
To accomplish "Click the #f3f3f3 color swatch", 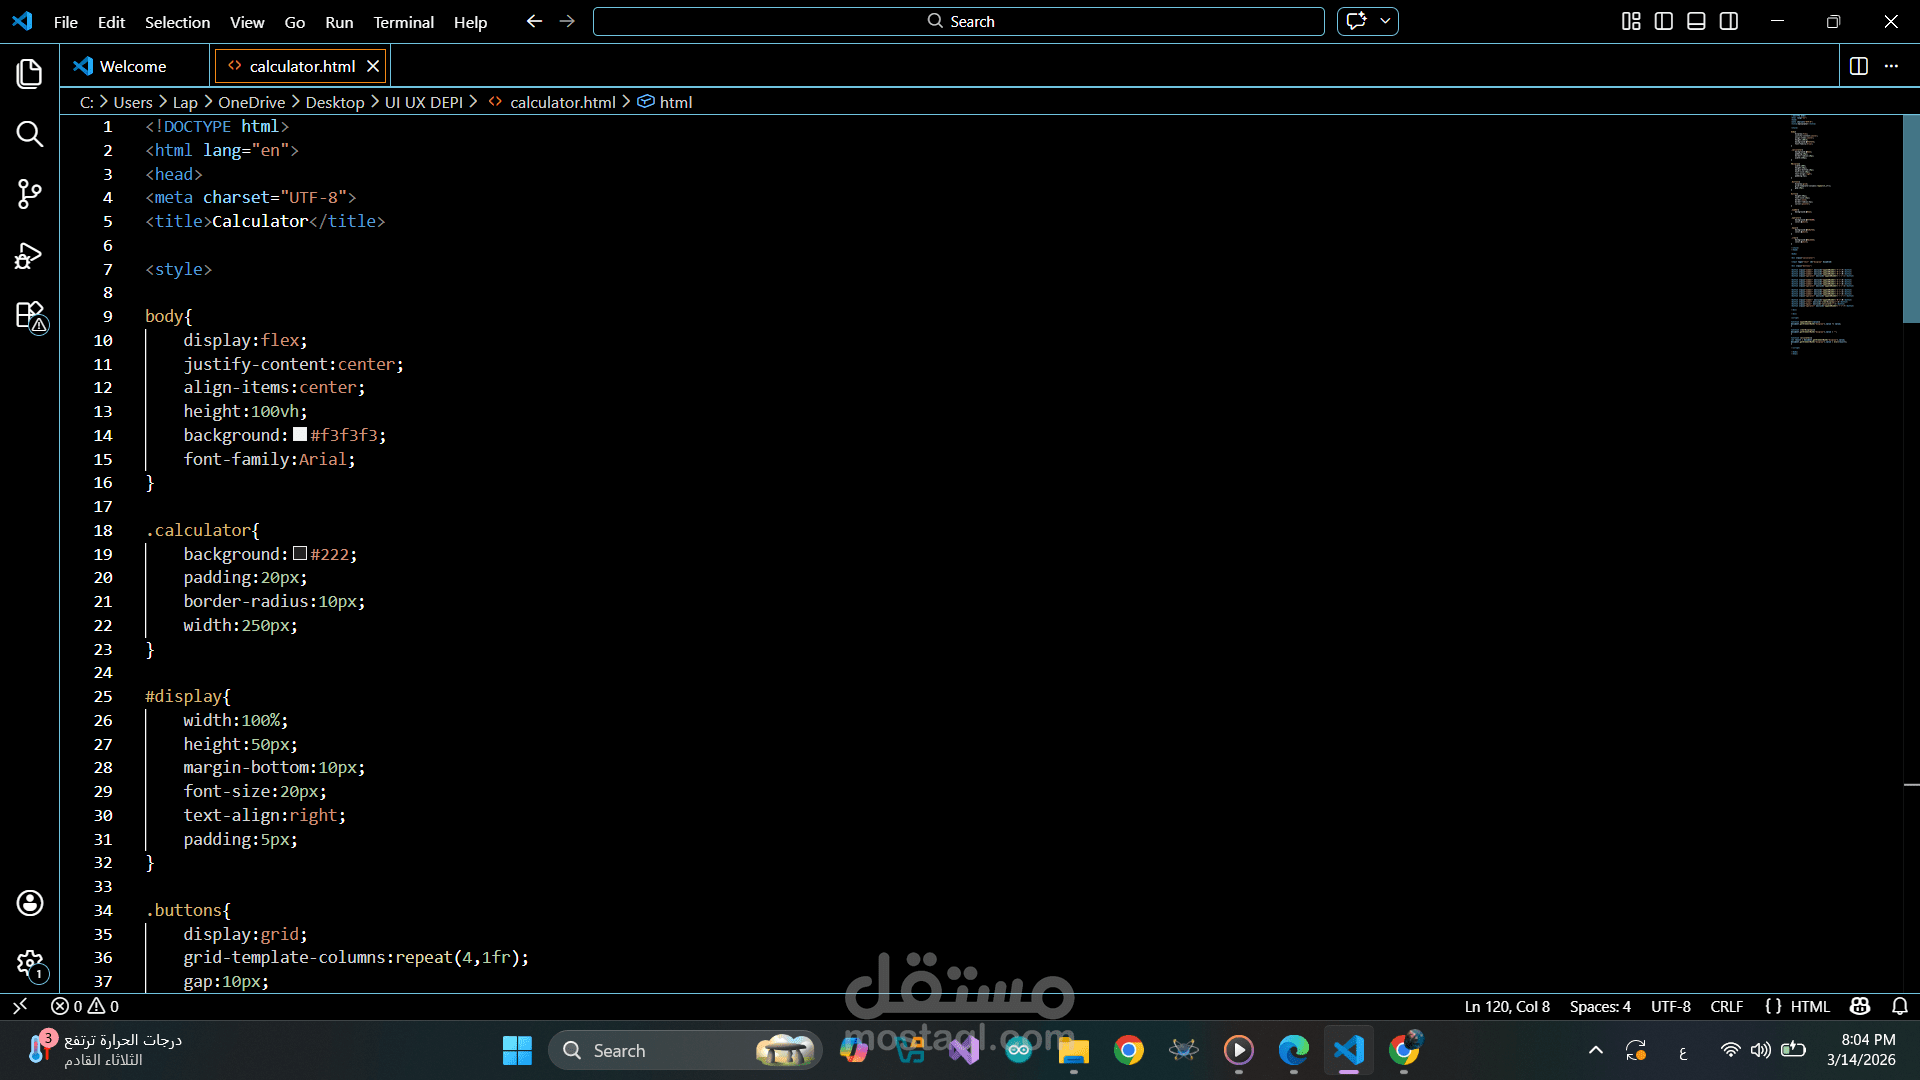I will 300,435.
